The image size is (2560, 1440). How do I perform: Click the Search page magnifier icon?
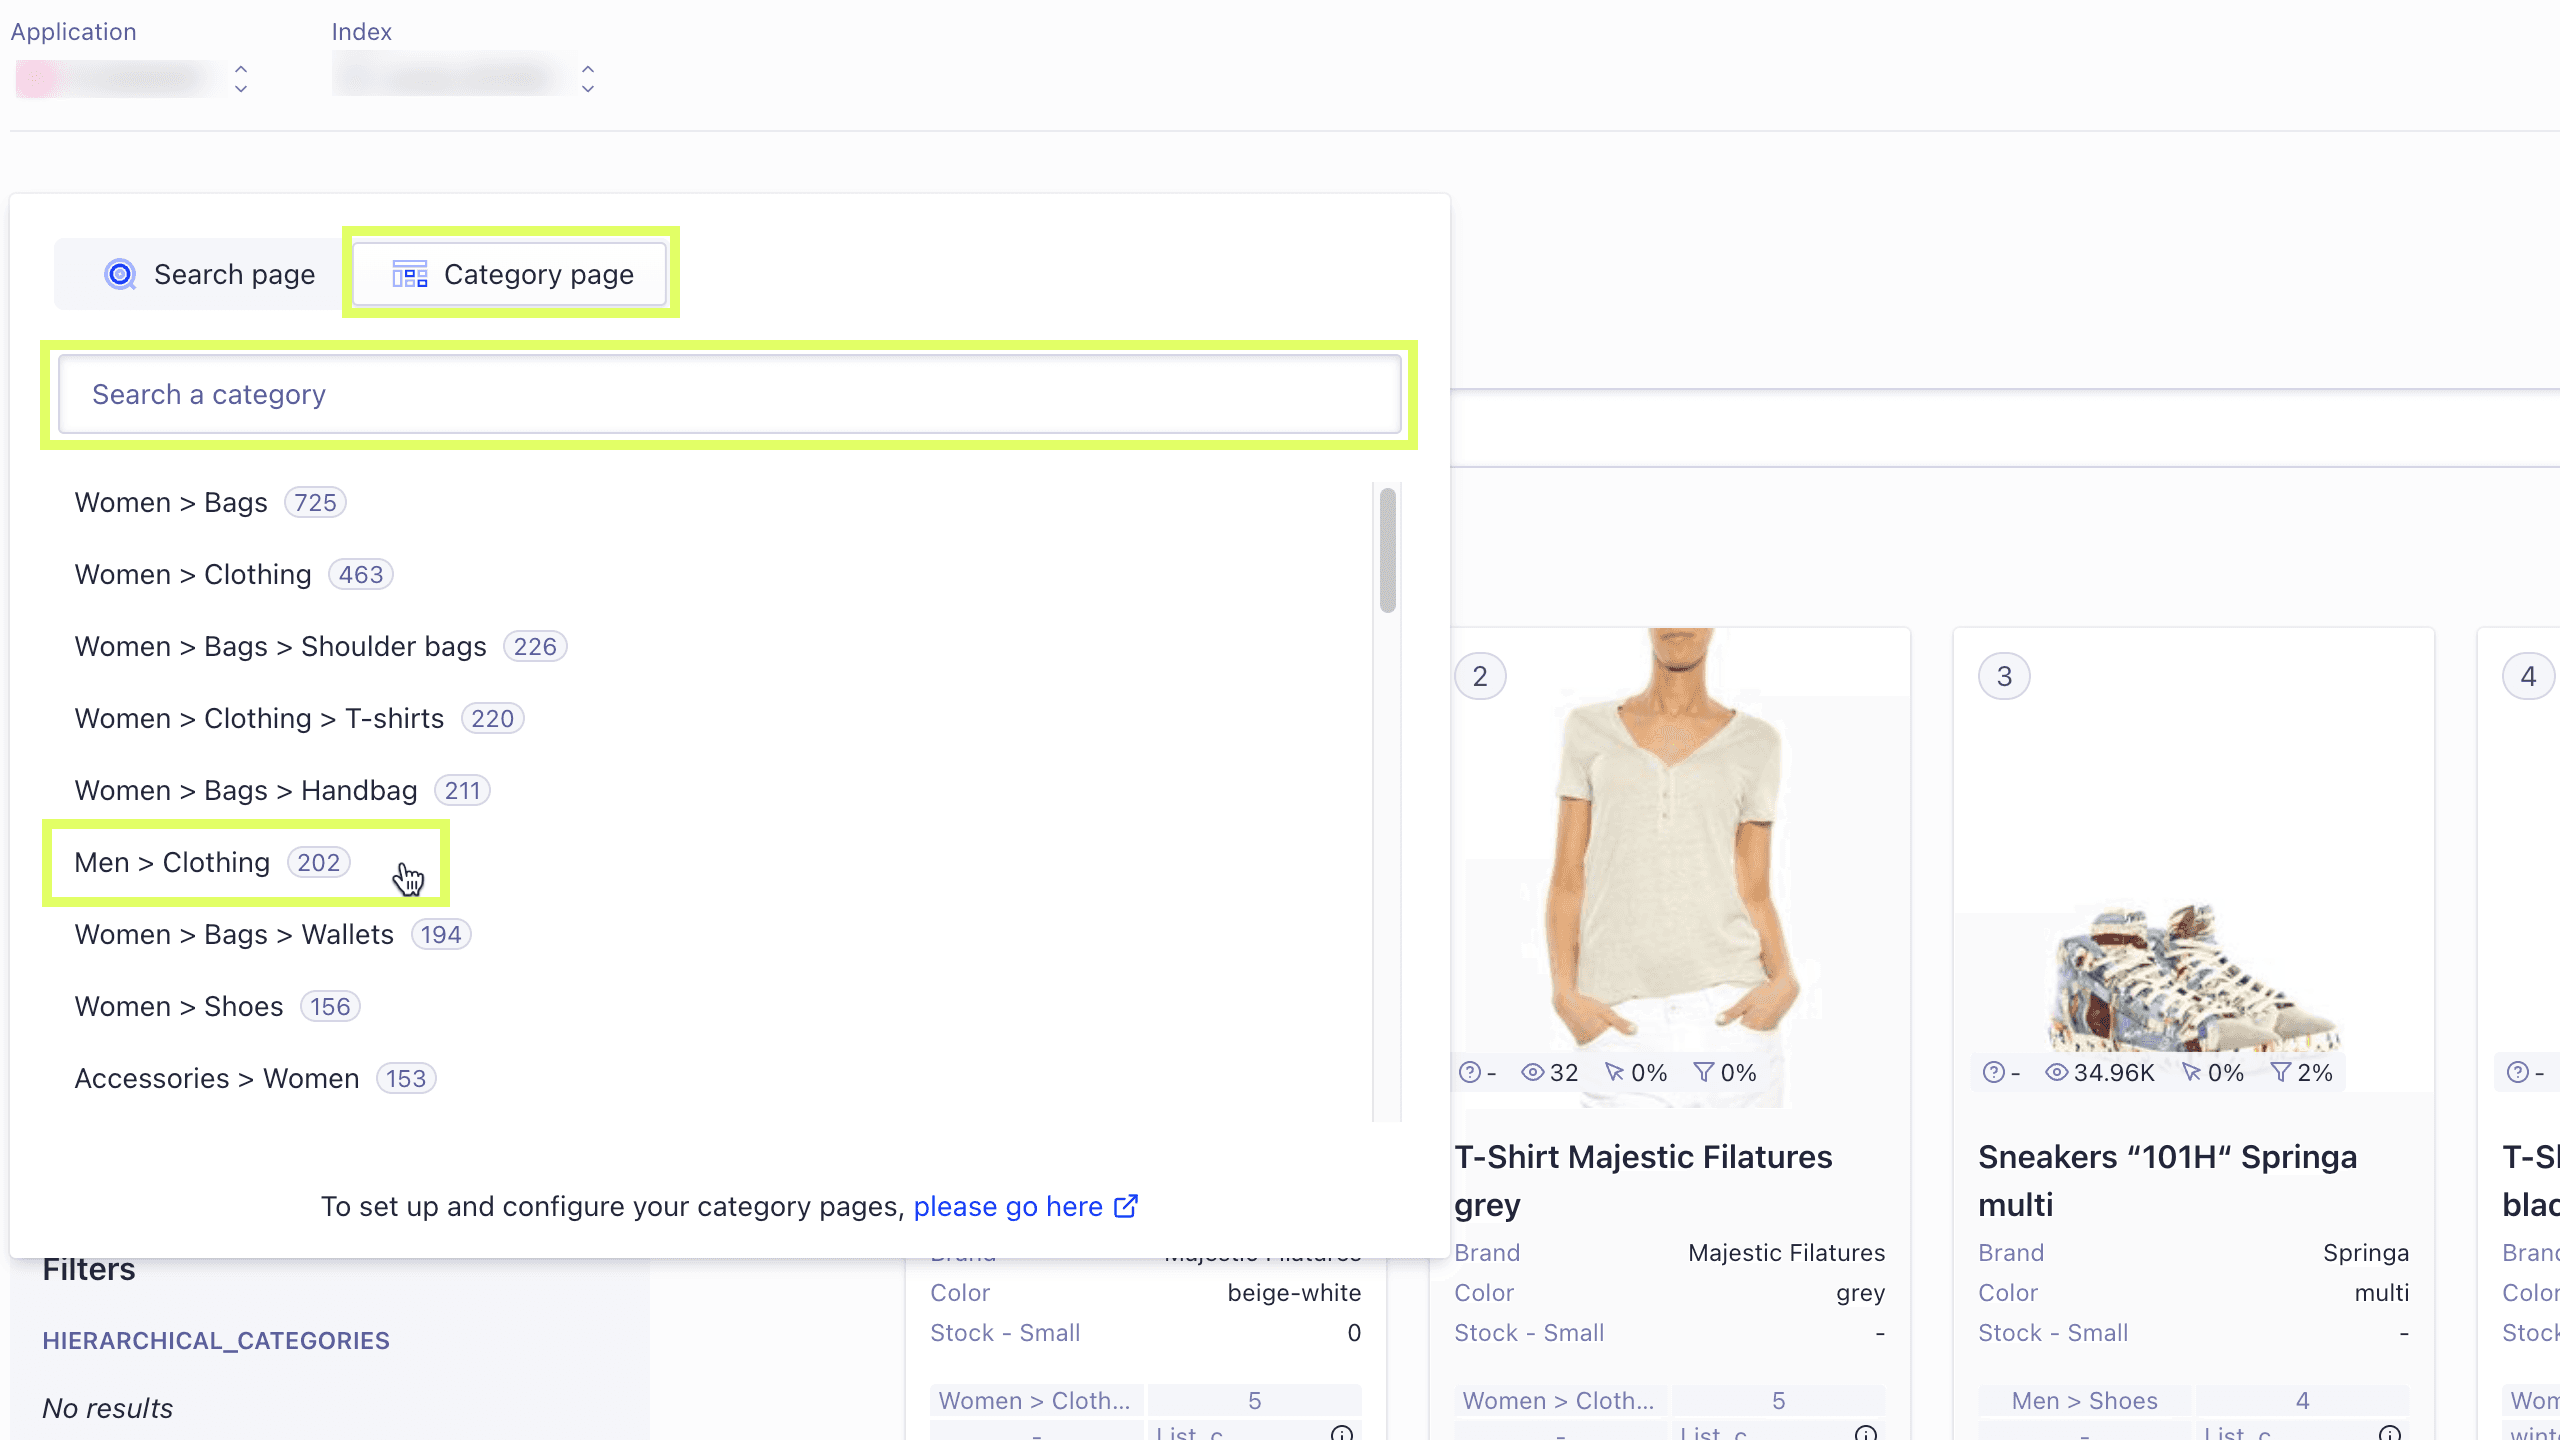(120, 274)
